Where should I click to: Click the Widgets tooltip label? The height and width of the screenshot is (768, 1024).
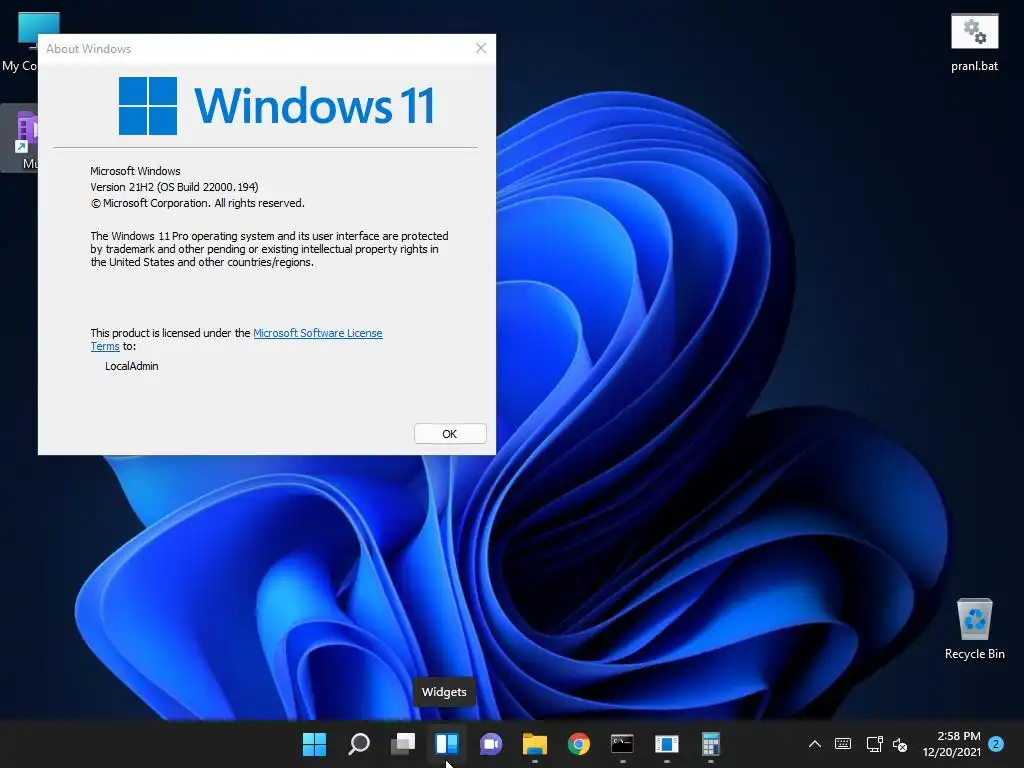[x=444, y=692]
